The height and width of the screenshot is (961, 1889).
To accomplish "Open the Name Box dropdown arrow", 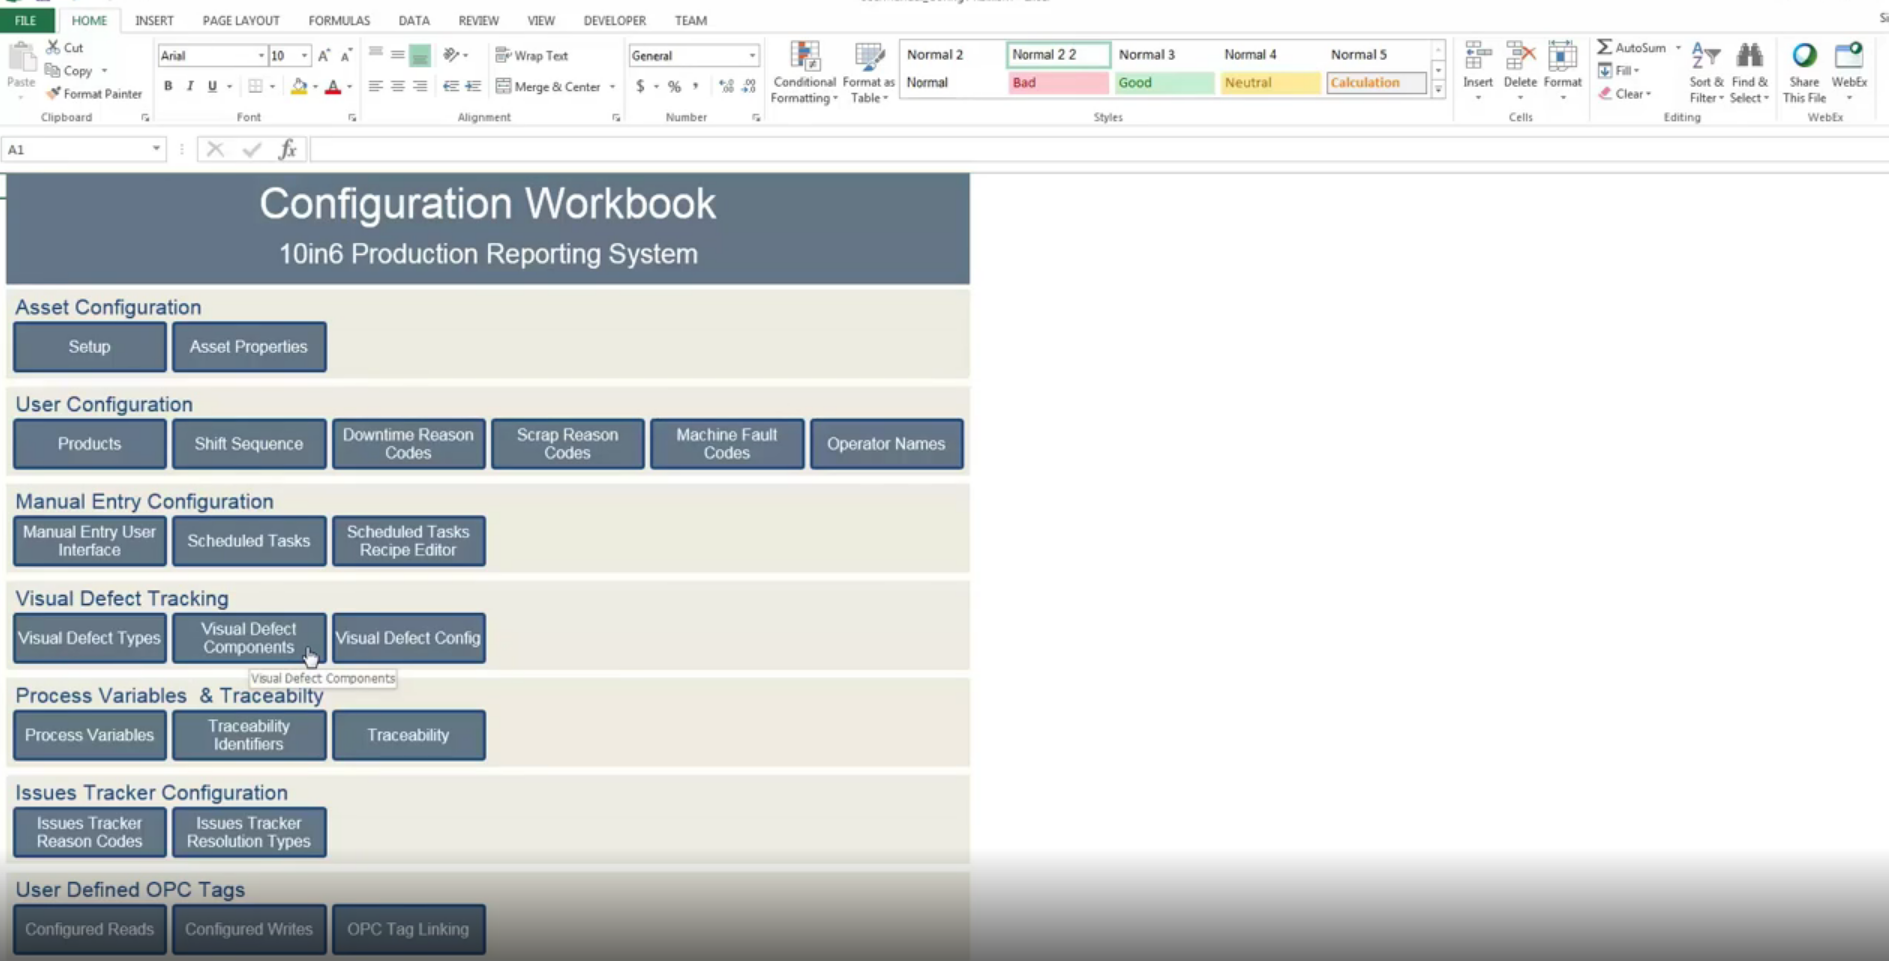I will (156, 149).
